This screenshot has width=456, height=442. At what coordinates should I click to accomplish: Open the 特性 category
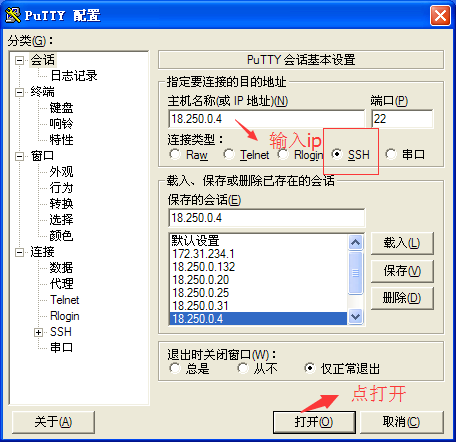click(x=61, y=140)
